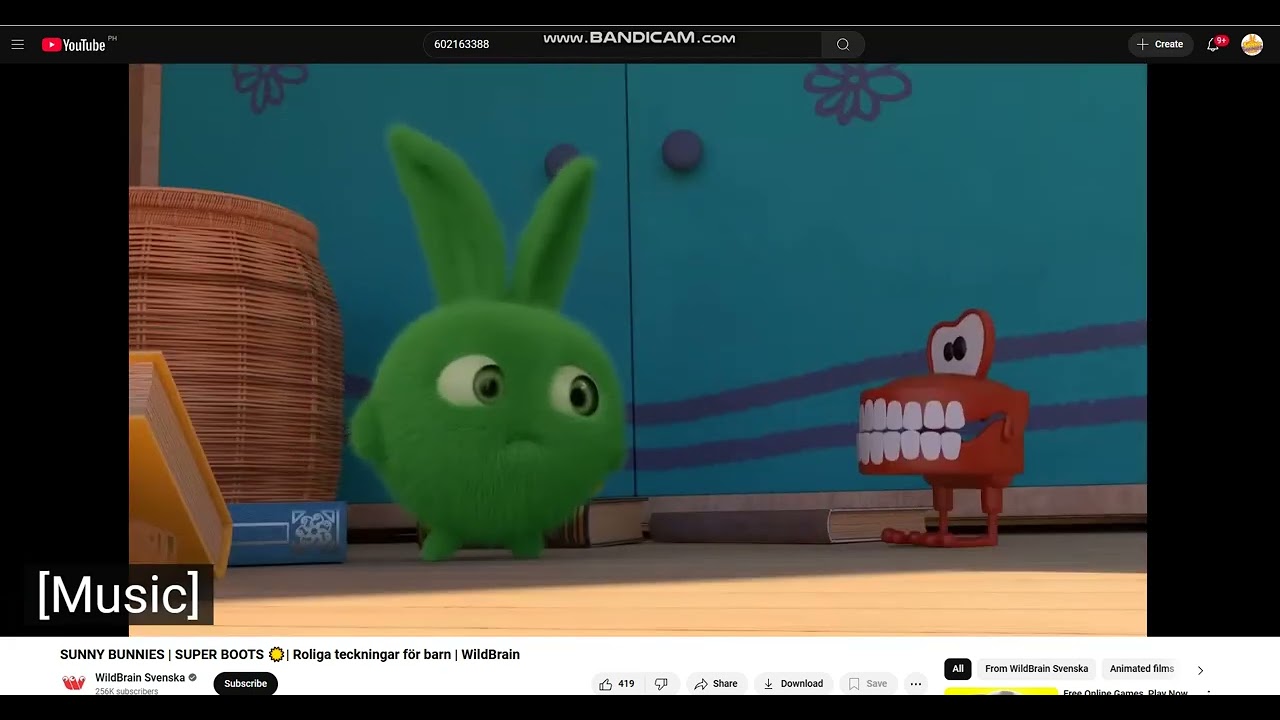This screenshot has width=1280, height=720.
Task: Like the video with 419 likes
Action: 616,684
